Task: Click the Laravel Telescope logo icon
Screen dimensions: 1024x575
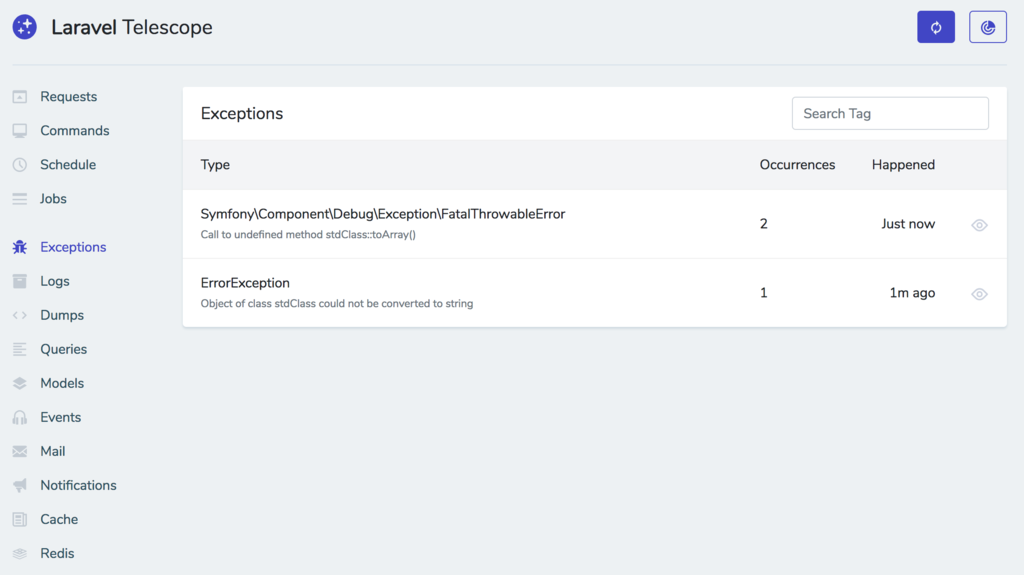Action: 25,27
